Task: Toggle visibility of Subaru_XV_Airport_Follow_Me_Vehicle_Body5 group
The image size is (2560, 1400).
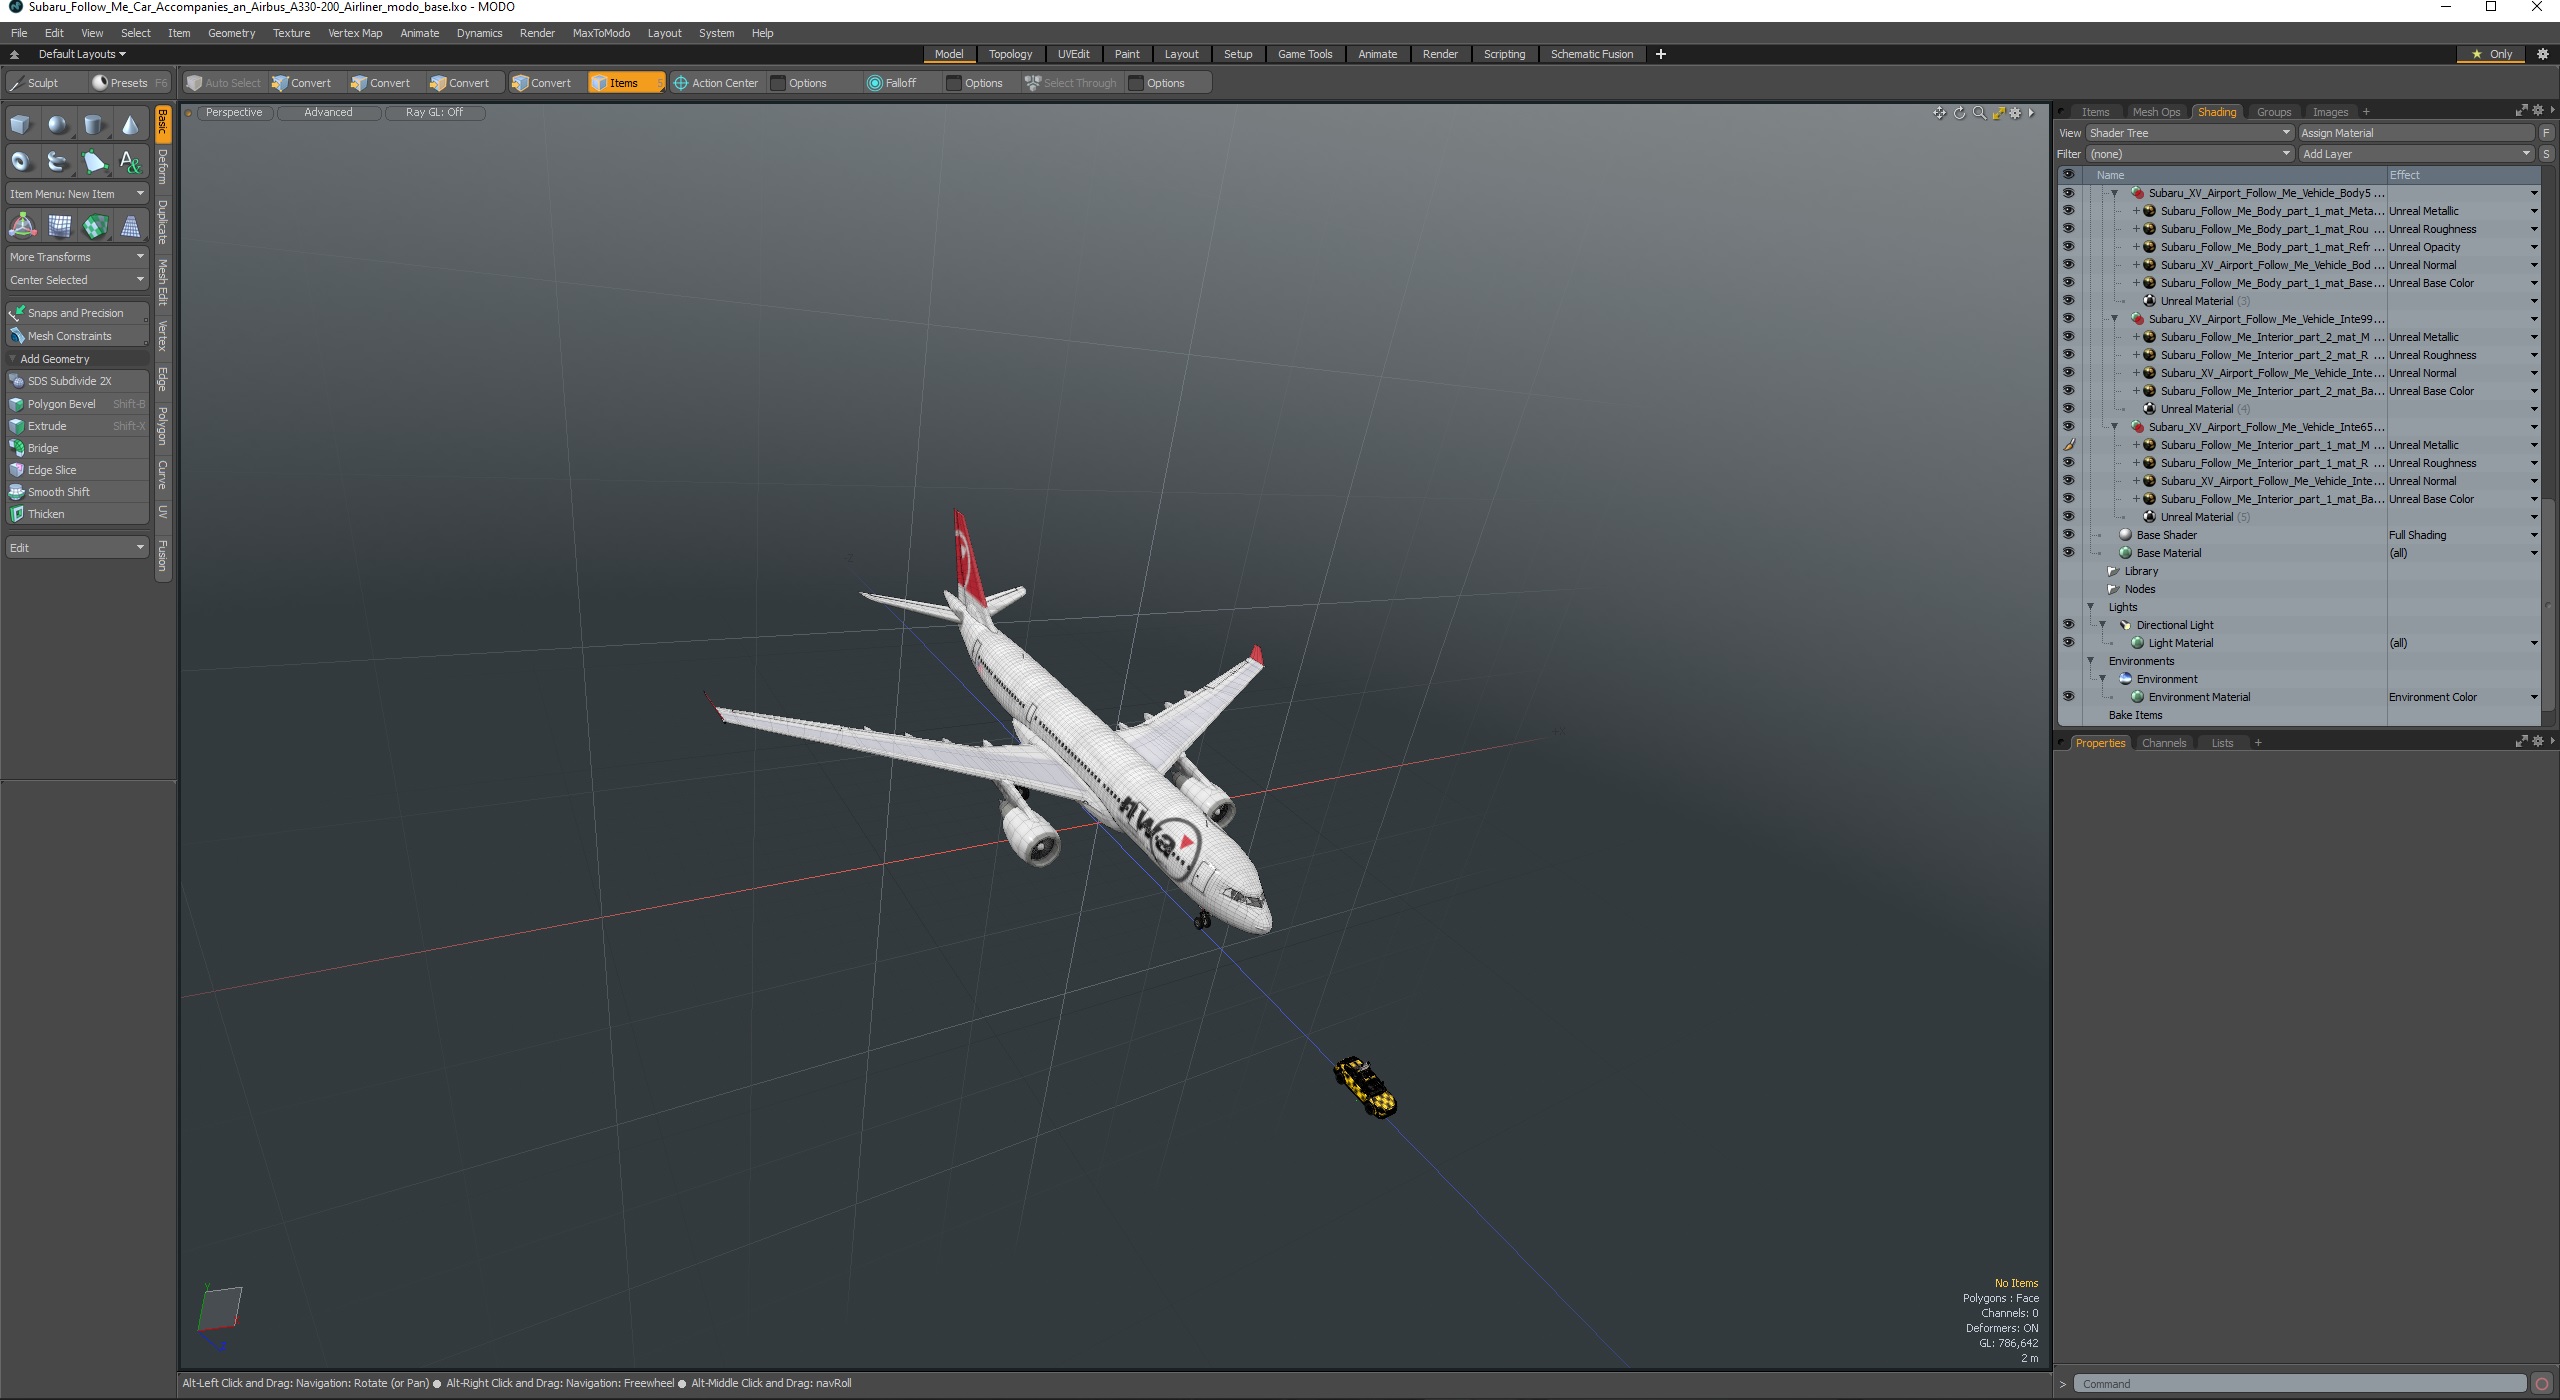Action: click(x=2068, y=193)
